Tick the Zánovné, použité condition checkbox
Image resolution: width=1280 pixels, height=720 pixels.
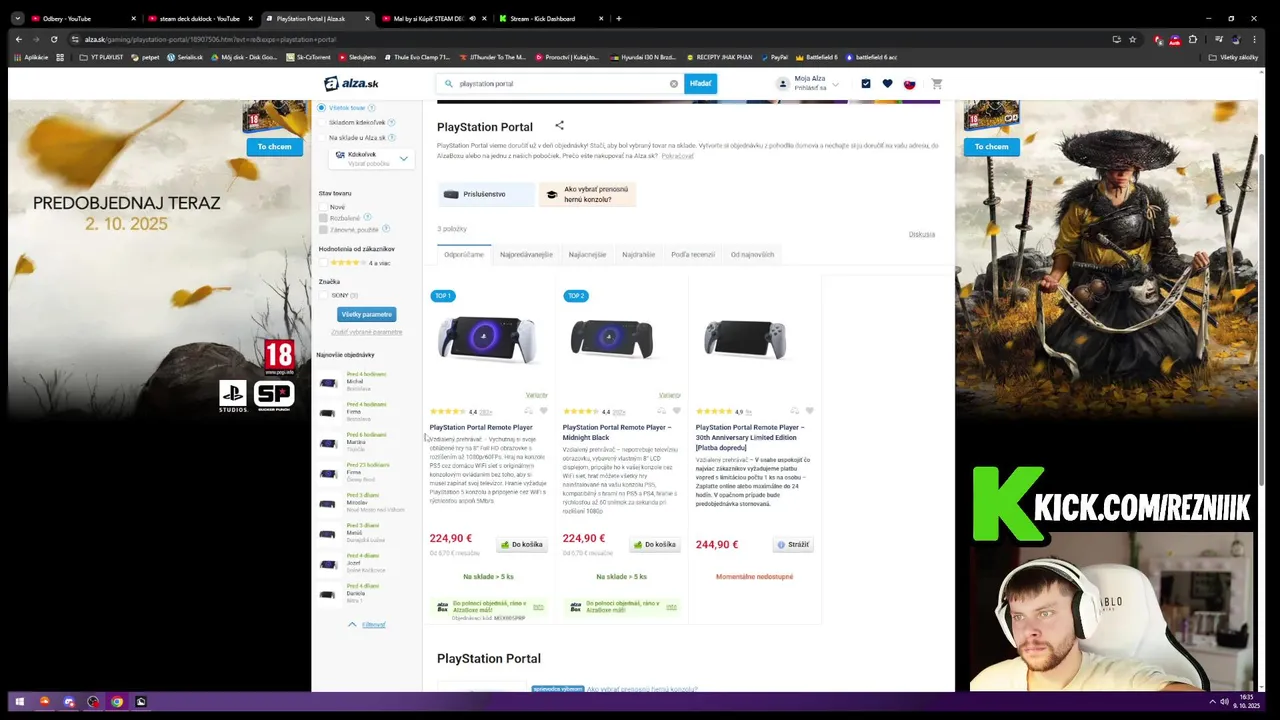tap(323, 229)
